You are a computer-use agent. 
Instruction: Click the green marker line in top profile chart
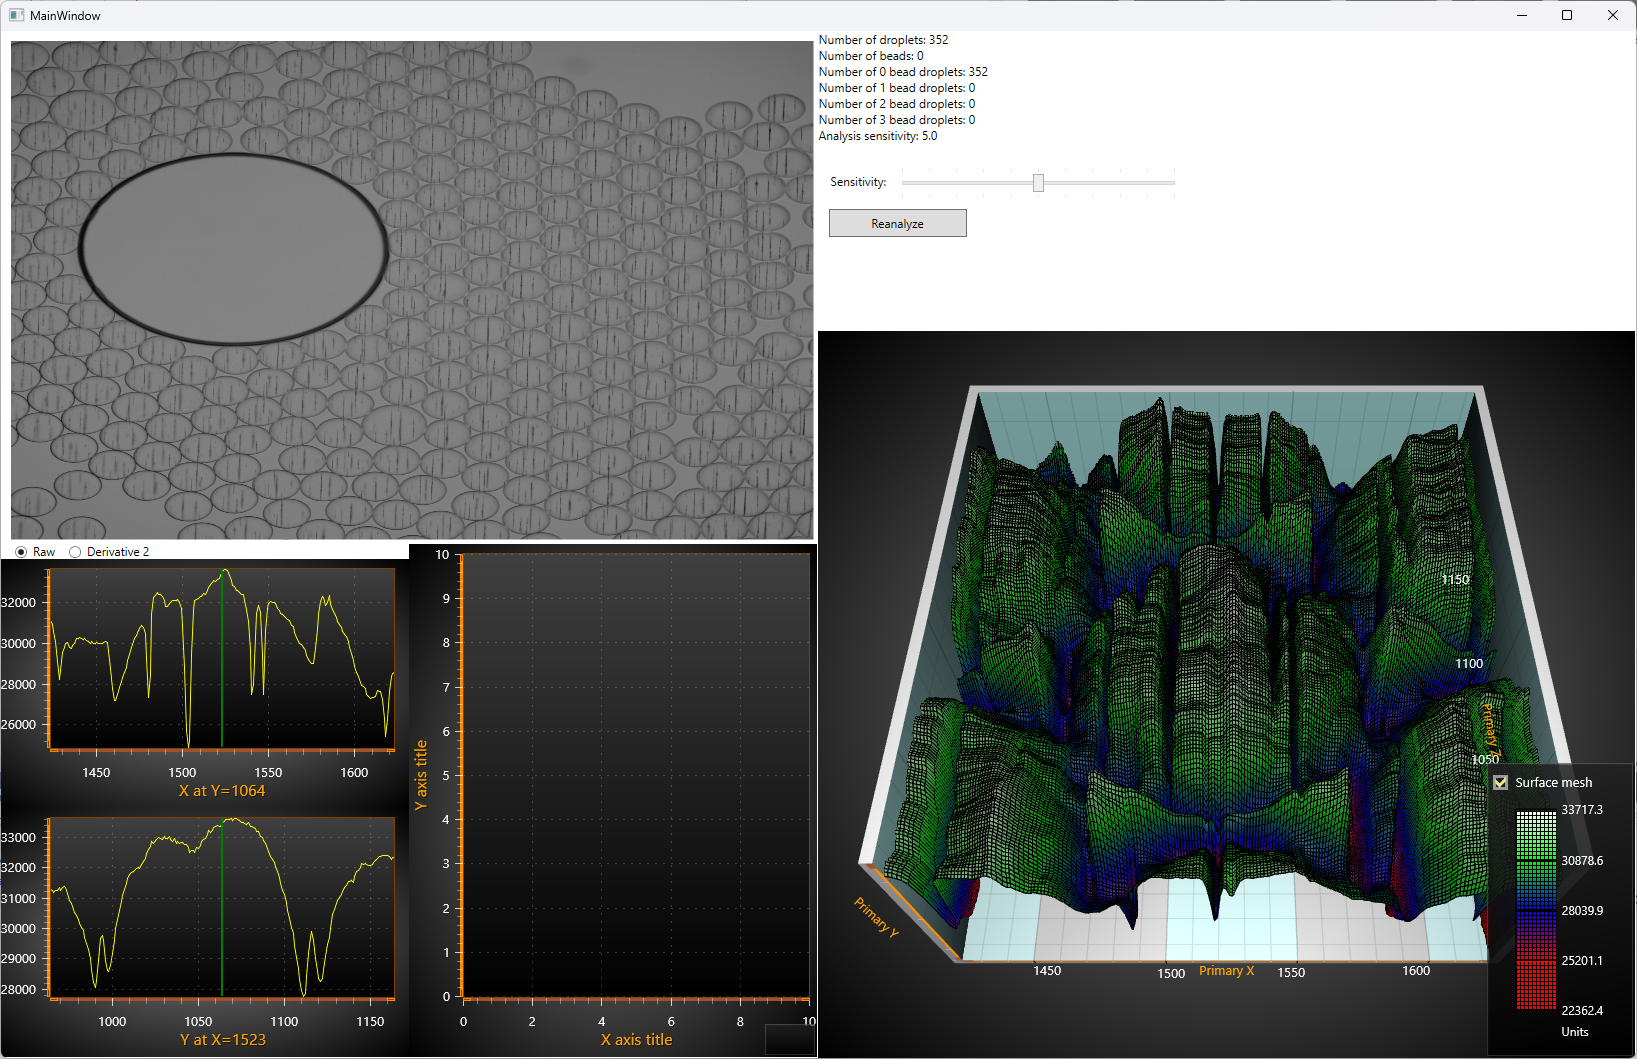(222, 660)
